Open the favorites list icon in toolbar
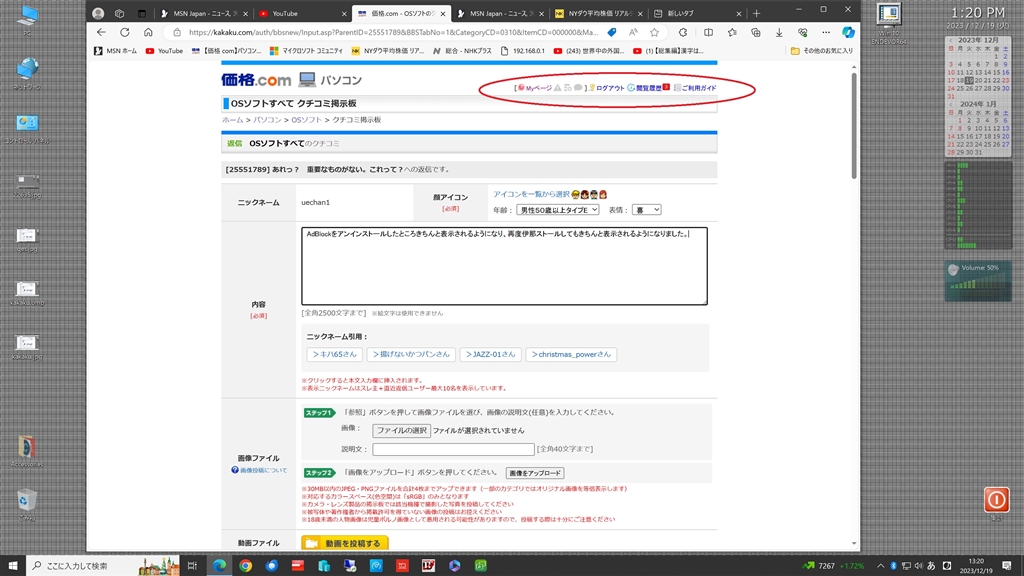 [x=732, y=32]
